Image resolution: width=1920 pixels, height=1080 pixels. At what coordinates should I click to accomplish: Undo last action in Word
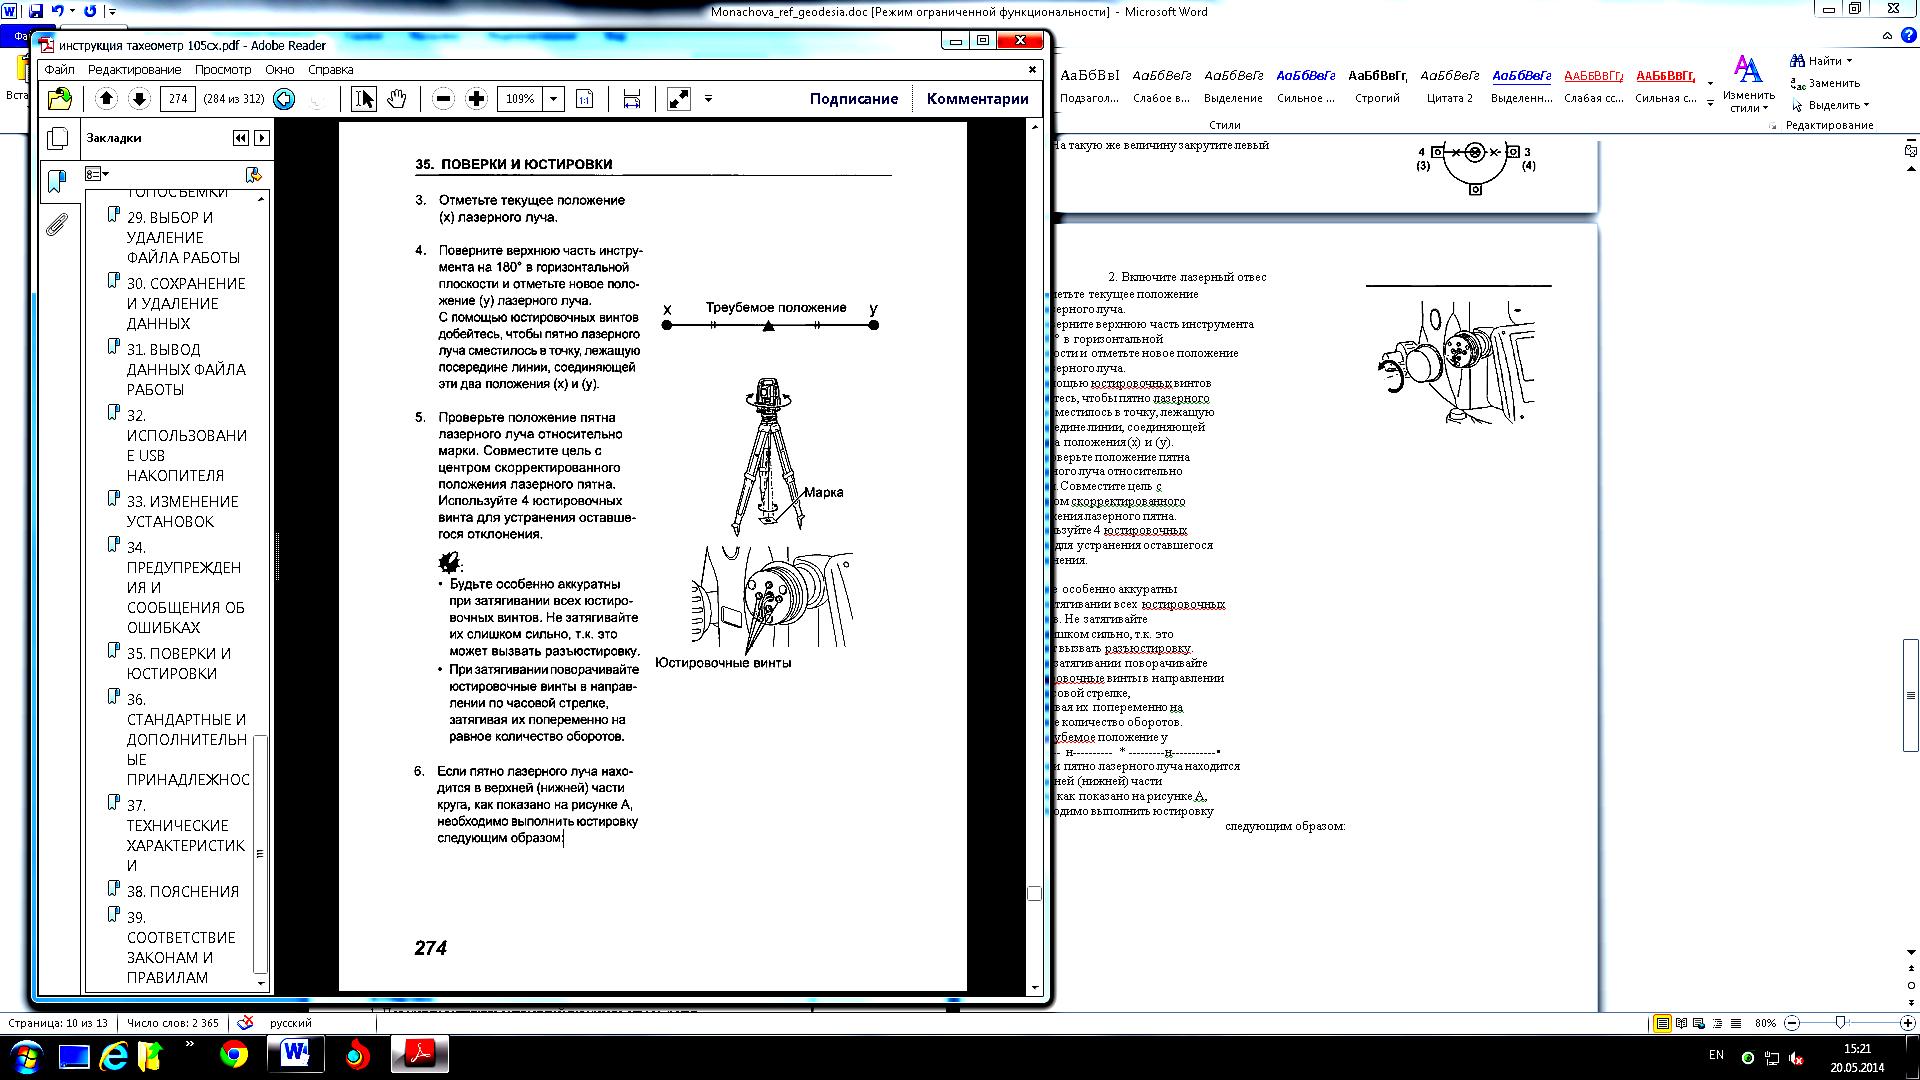tap(58, 11)
